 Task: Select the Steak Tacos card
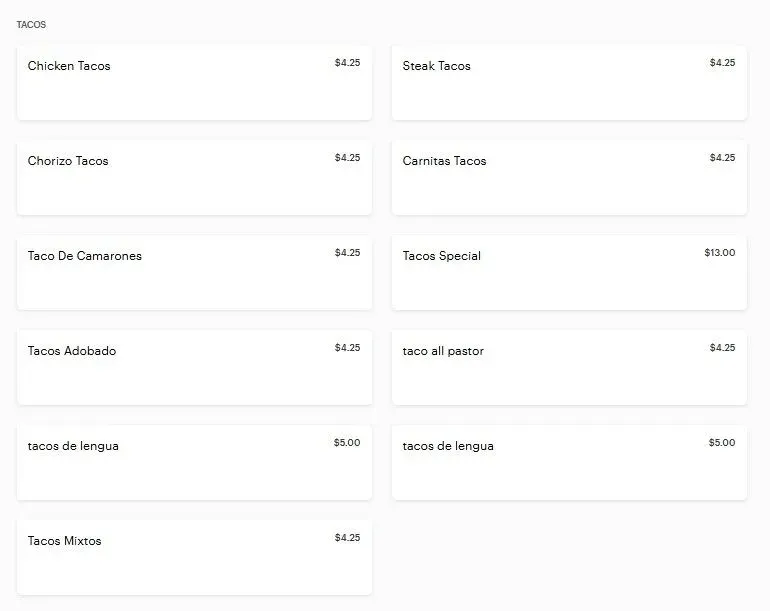569,83
